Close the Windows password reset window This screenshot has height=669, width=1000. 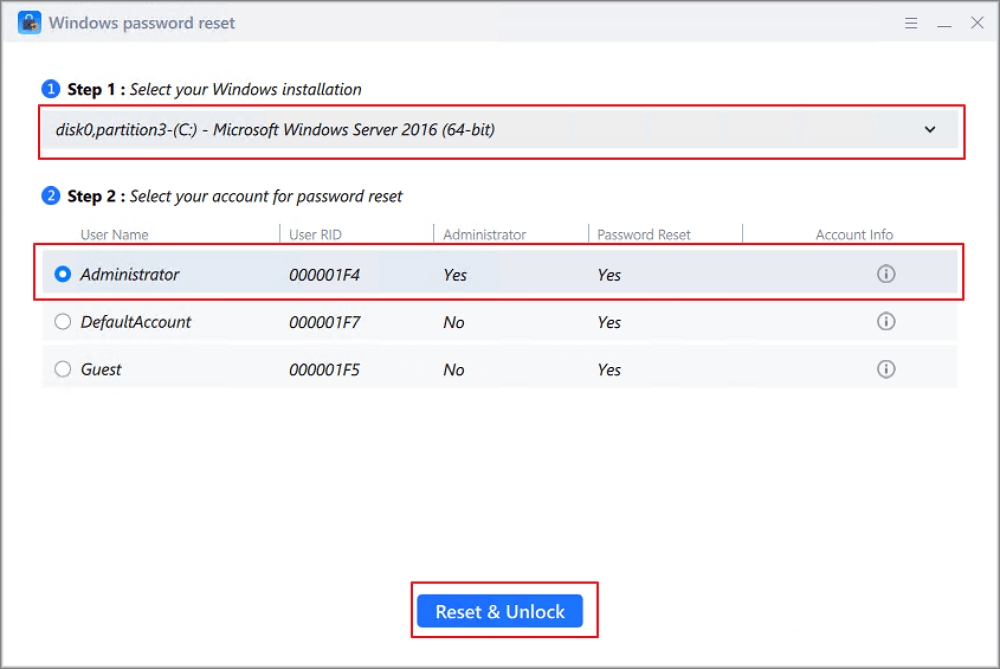(x=977, y=22)
